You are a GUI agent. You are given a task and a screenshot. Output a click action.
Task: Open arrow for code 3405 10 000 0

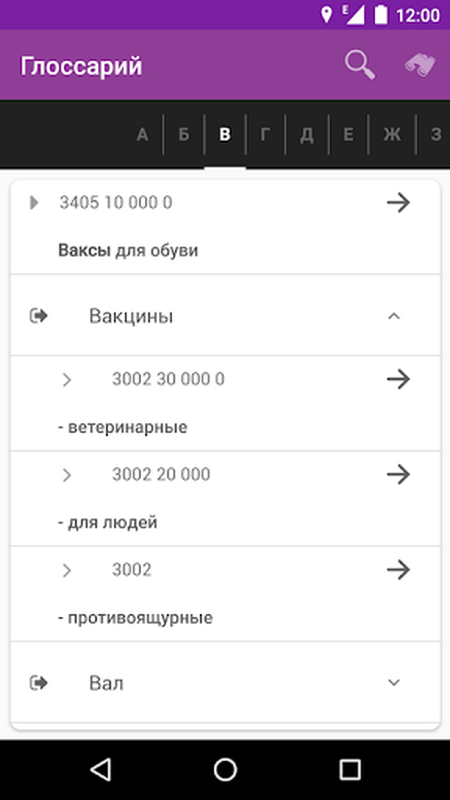(398, 203)
